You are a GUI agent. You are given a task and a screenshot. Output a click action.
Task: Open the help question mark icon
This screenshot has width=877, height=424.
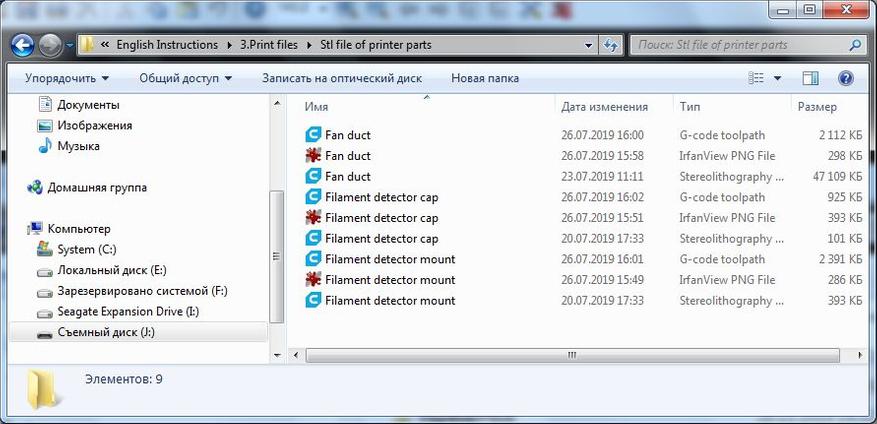[x=845, y=78]
